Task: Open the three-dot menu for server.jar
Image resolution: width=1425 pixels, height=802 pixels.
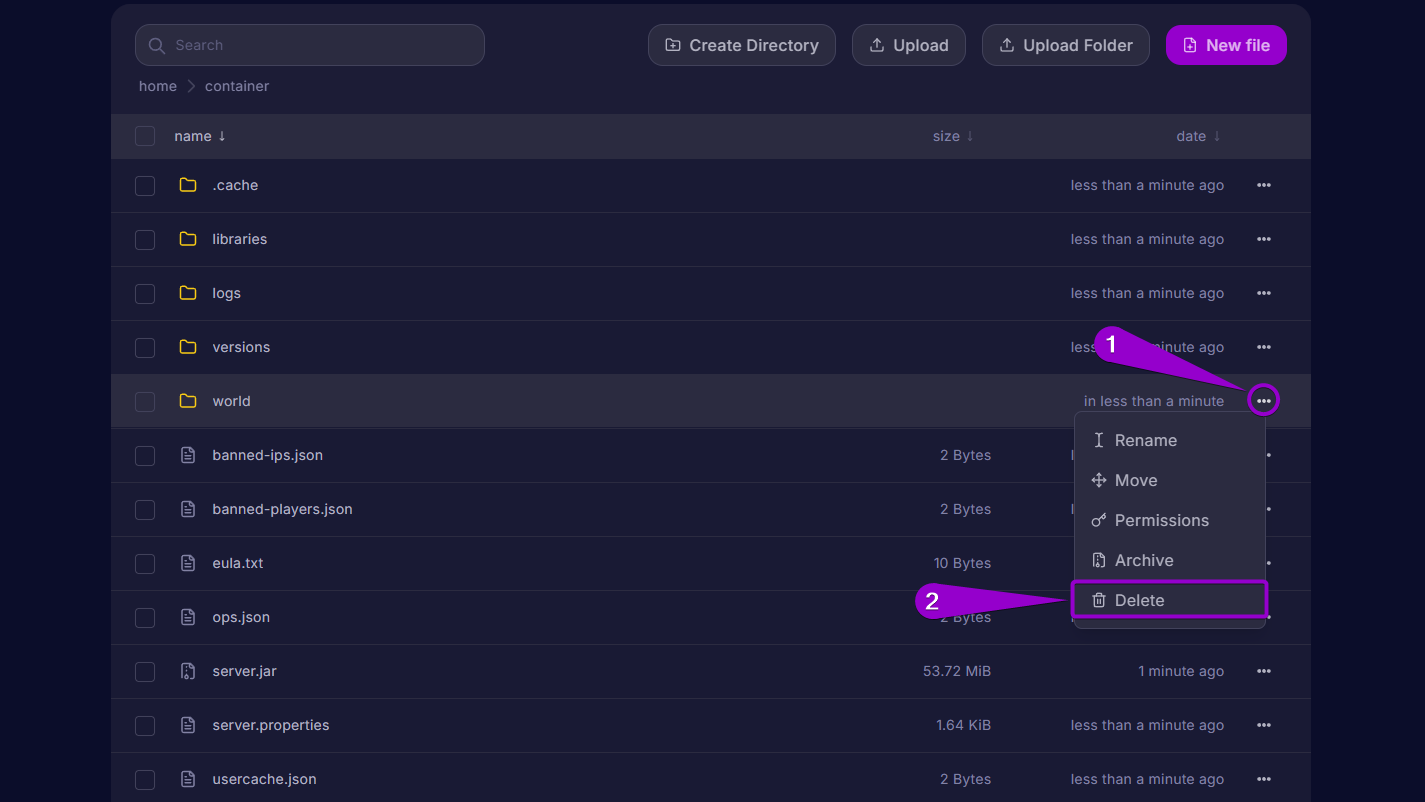Action: pyautogui.click(x=1264, y=671)
